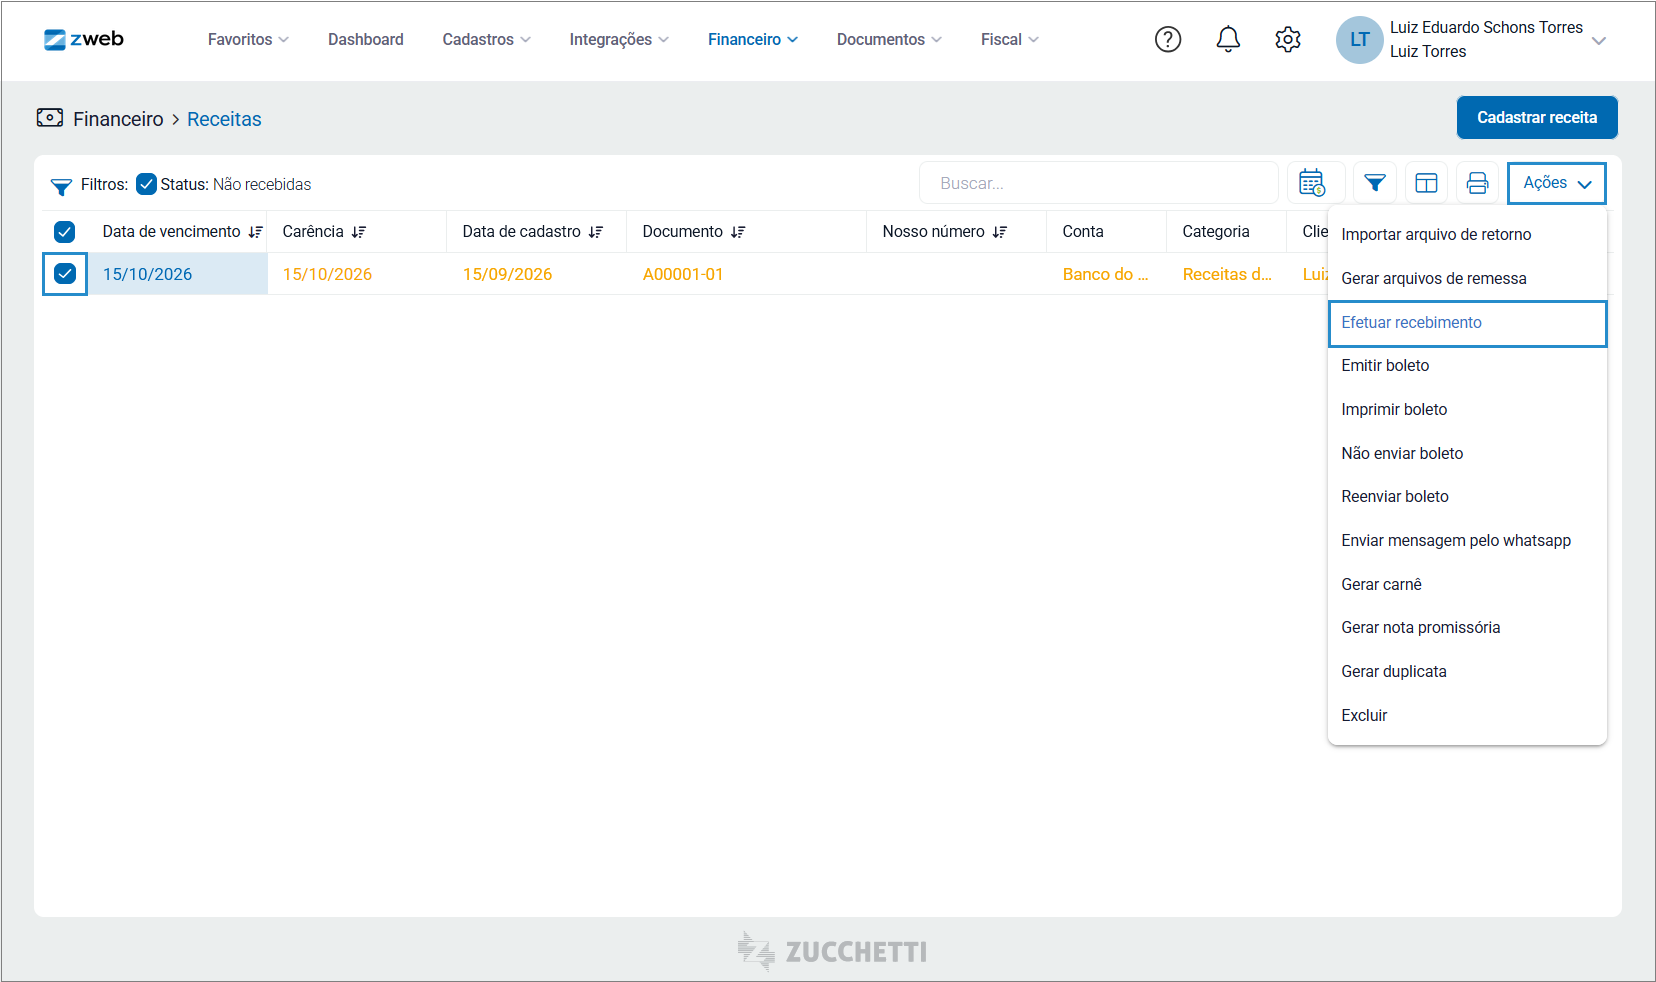The height and width of the screenshot is (982, 1656).
Task: Collapse the Ações dropdown
Action: 1556,183
